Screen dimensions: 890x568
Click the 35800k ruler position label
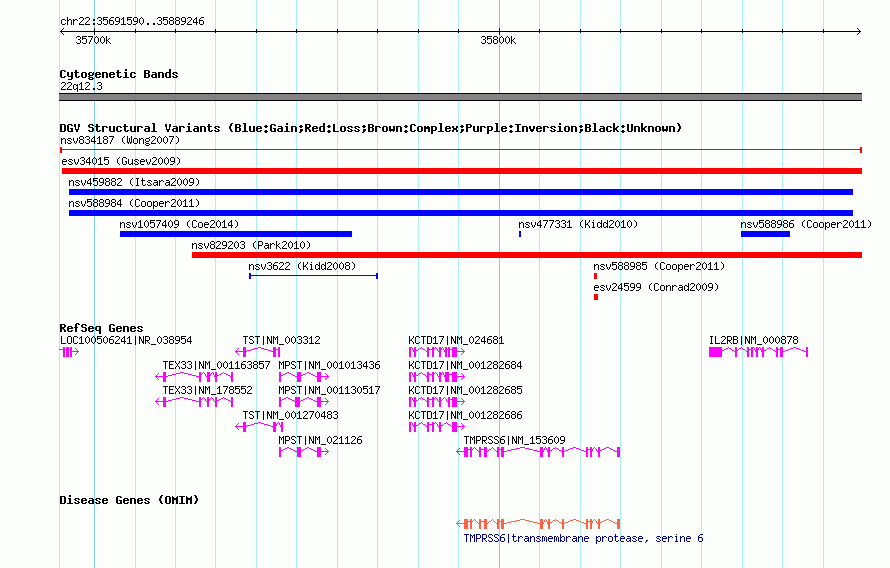click(x=498, y=40)
